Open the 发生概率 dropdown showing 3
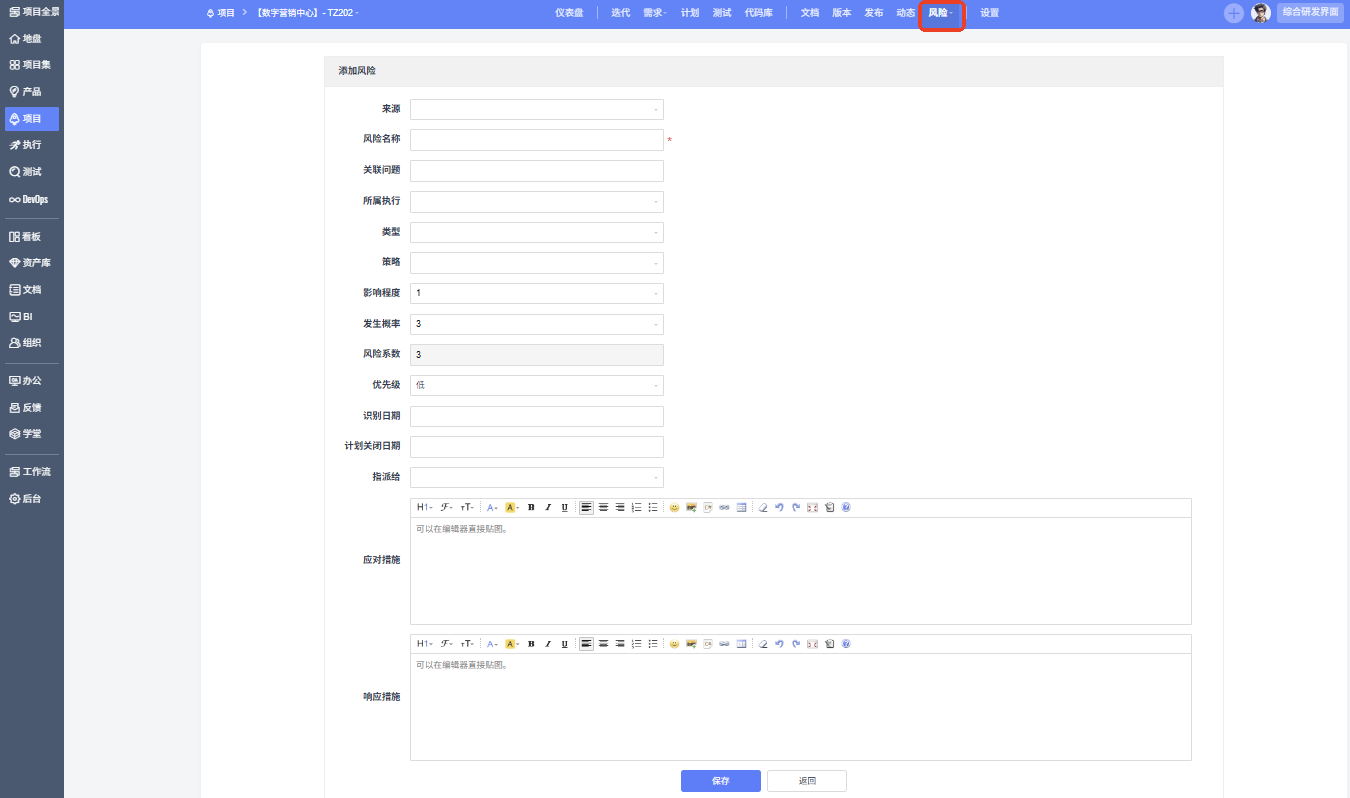The image size is (1350, 798). [537, 324]
